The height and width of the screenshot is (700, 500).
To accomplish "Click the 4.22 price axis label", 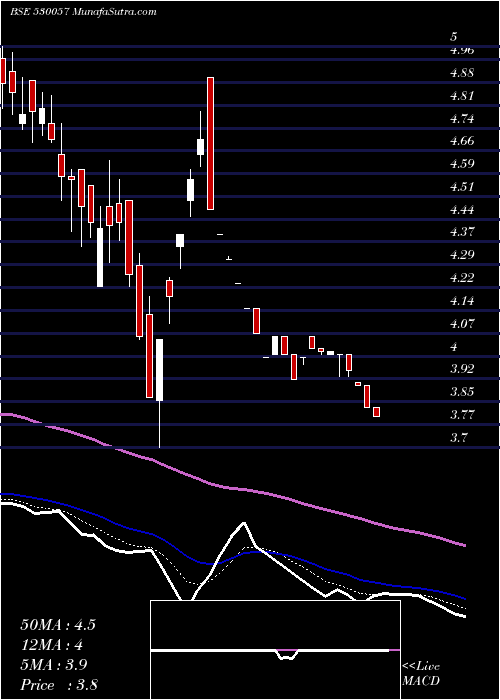I will click(462, 278).
